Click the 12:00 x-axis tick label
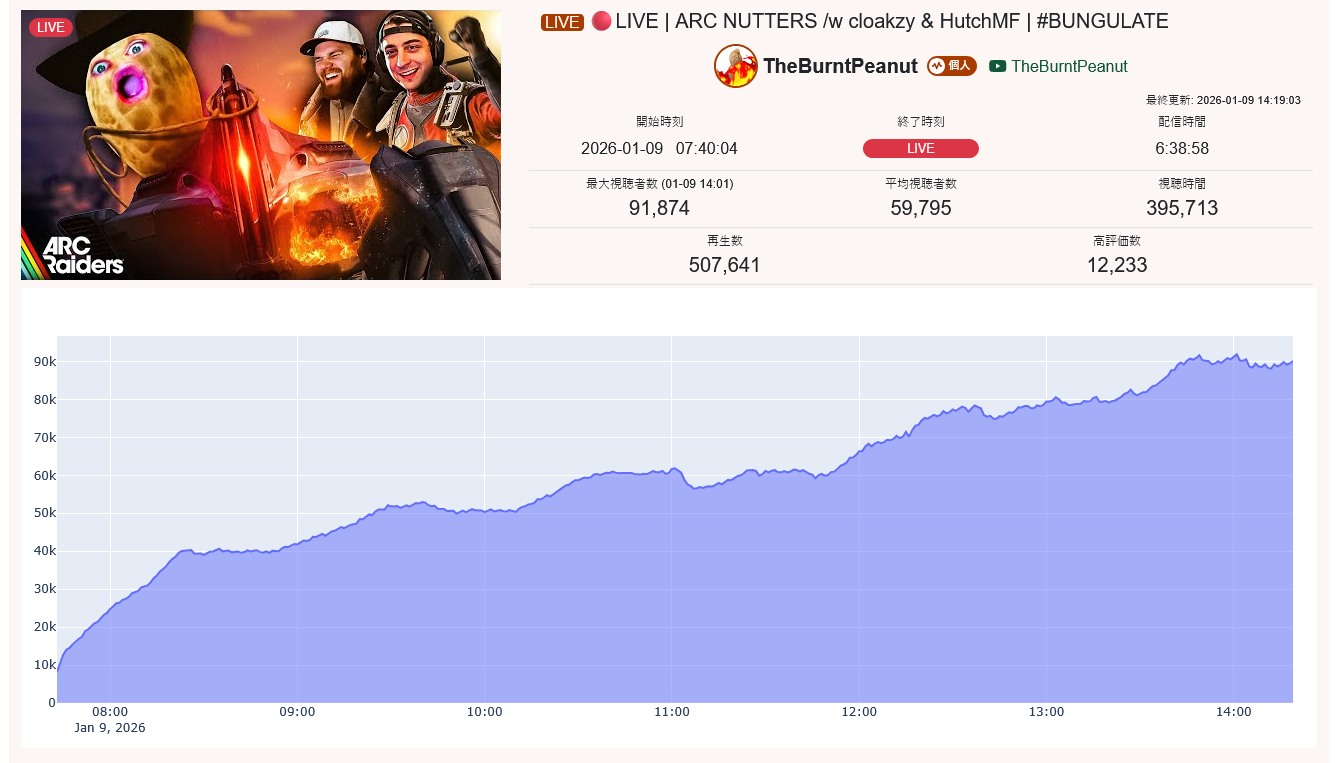Screen dimensions: 1335x763 pyautogui.click(x=859, y=712)
